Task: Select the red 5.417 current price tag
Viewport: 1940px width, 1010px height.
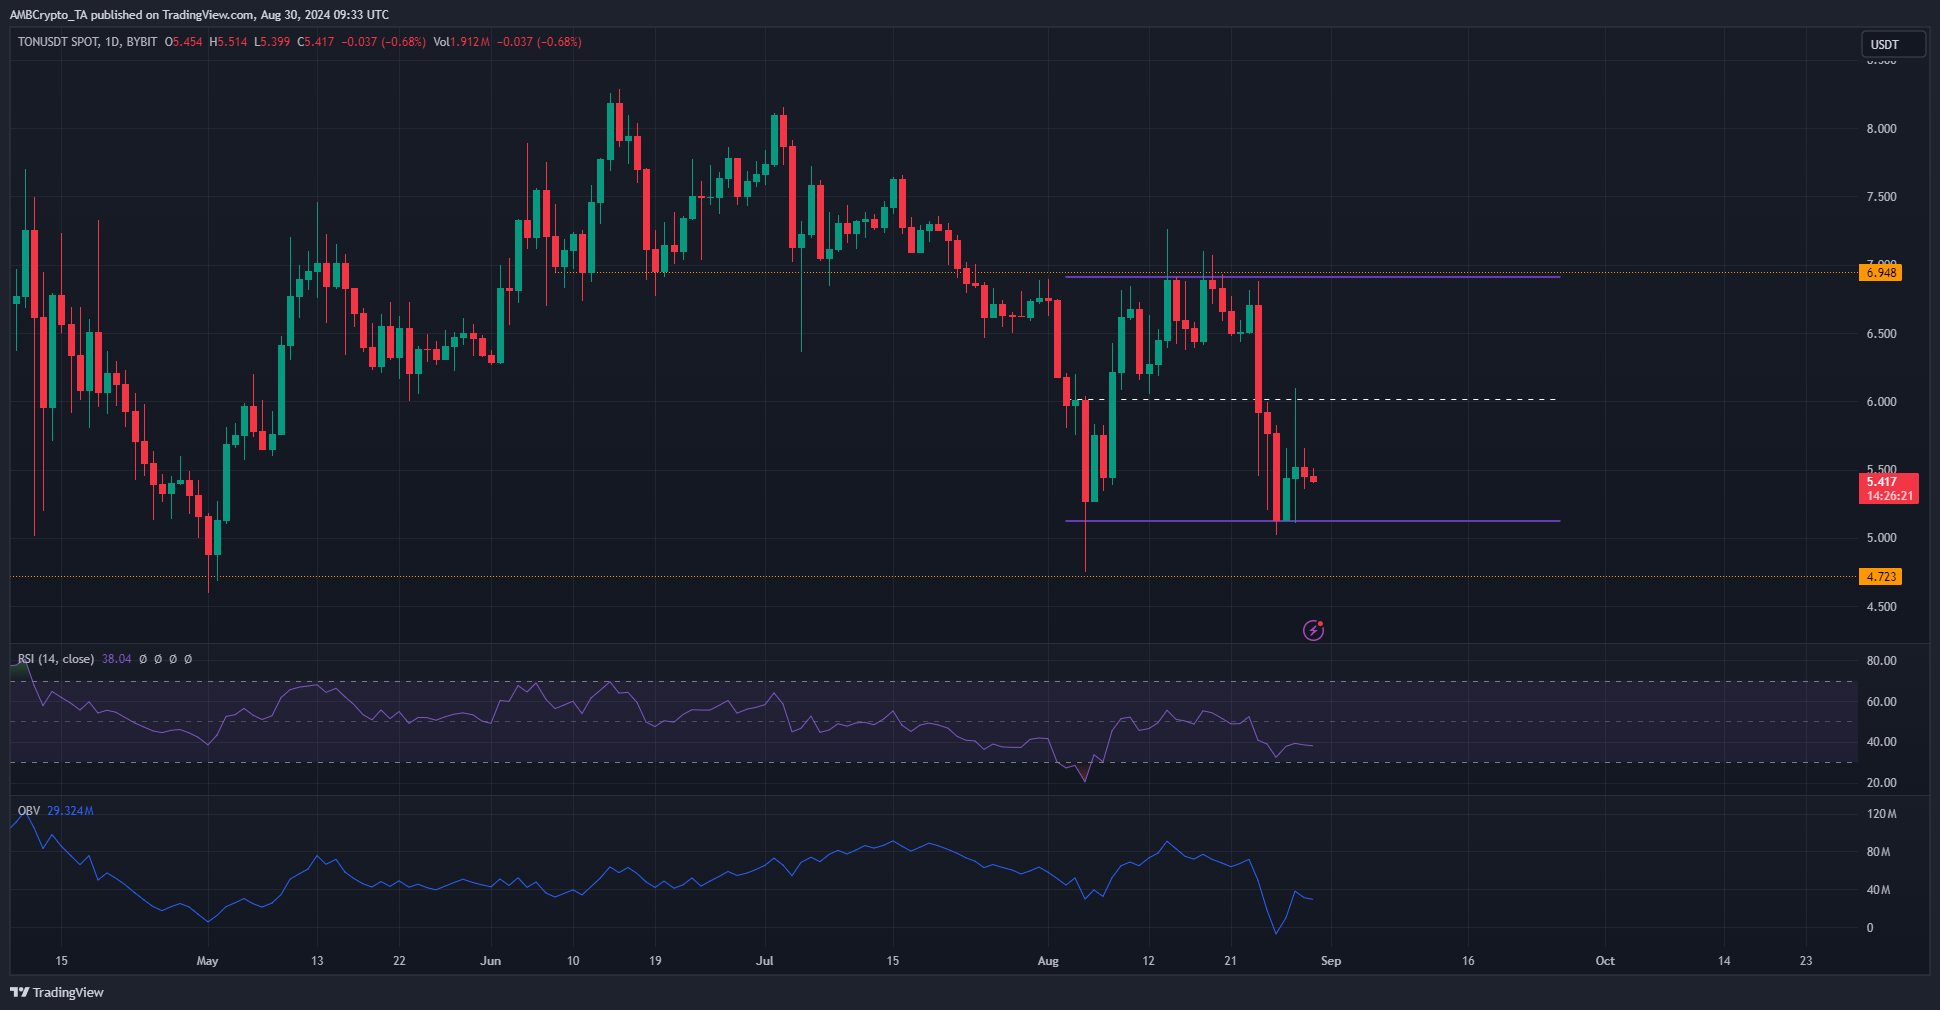Action: (1888, 488)
